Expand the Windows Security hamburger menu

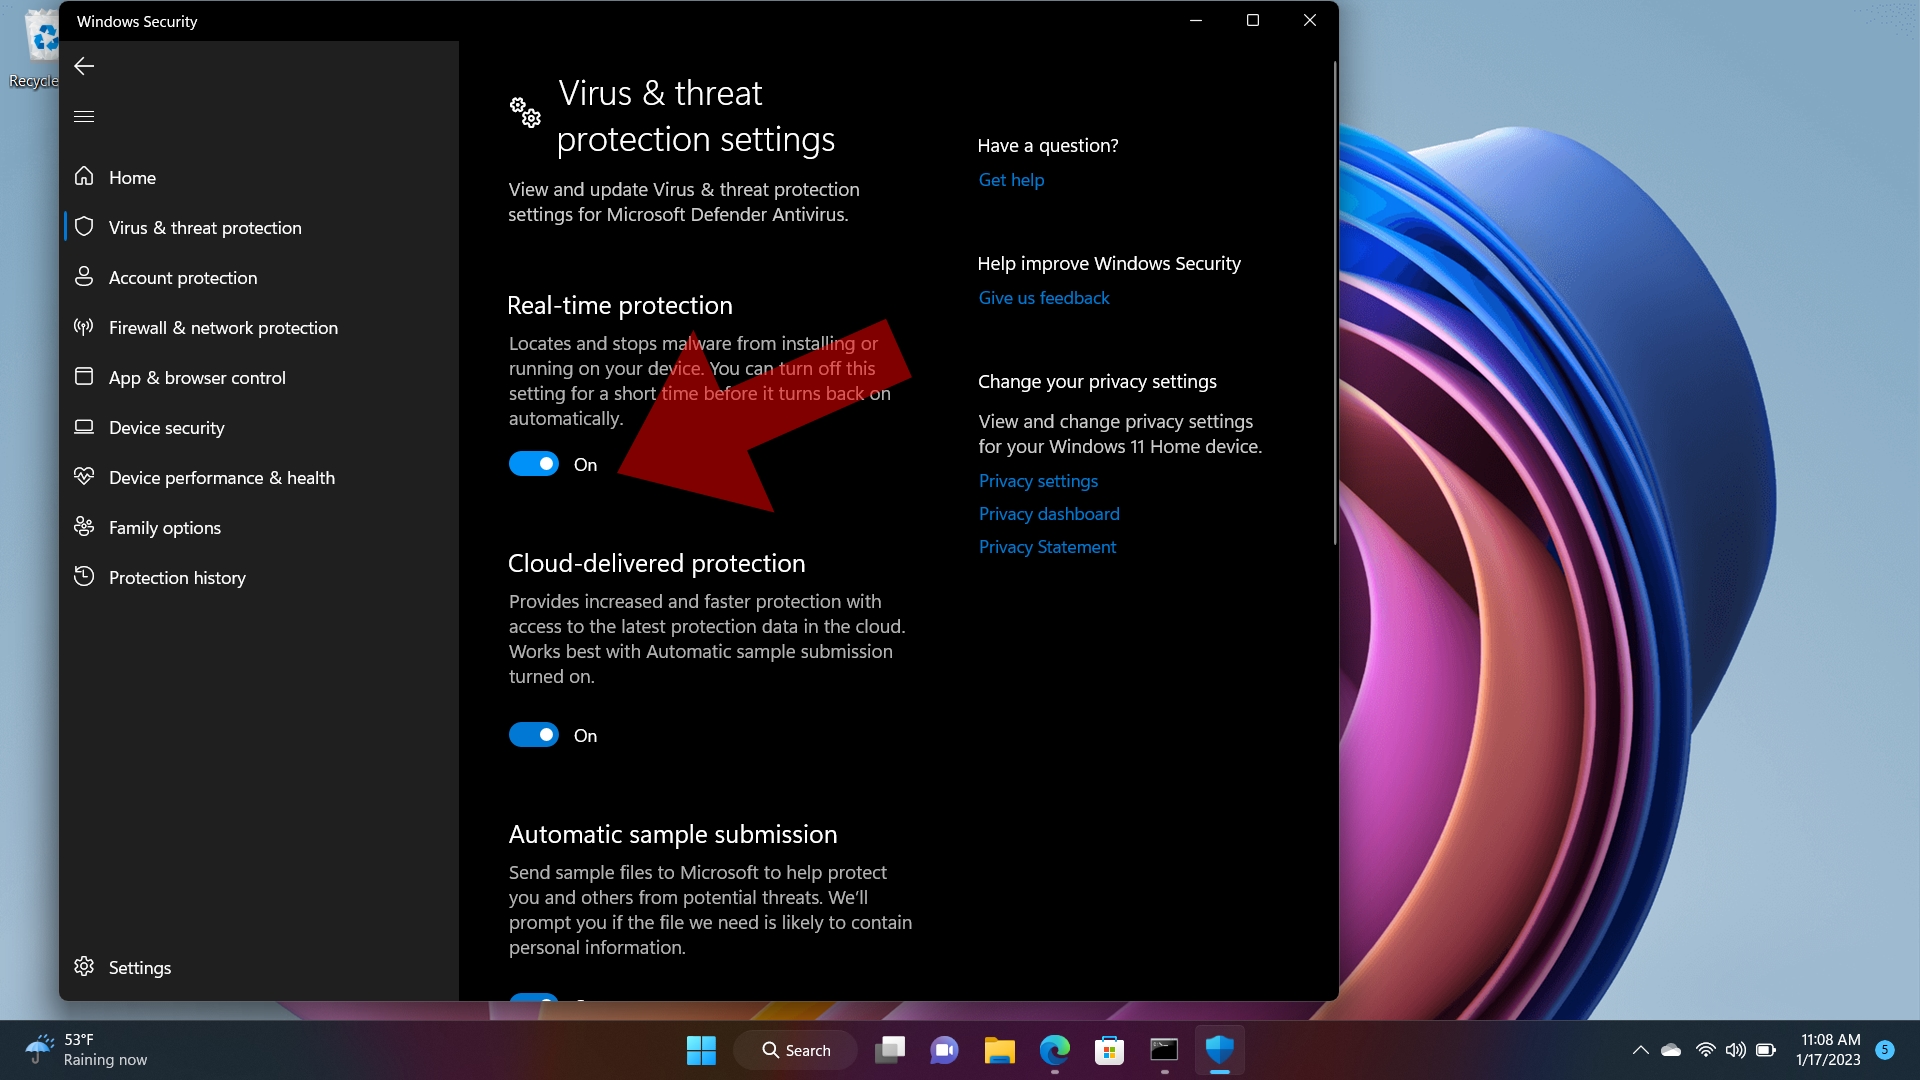click(84, 117)
